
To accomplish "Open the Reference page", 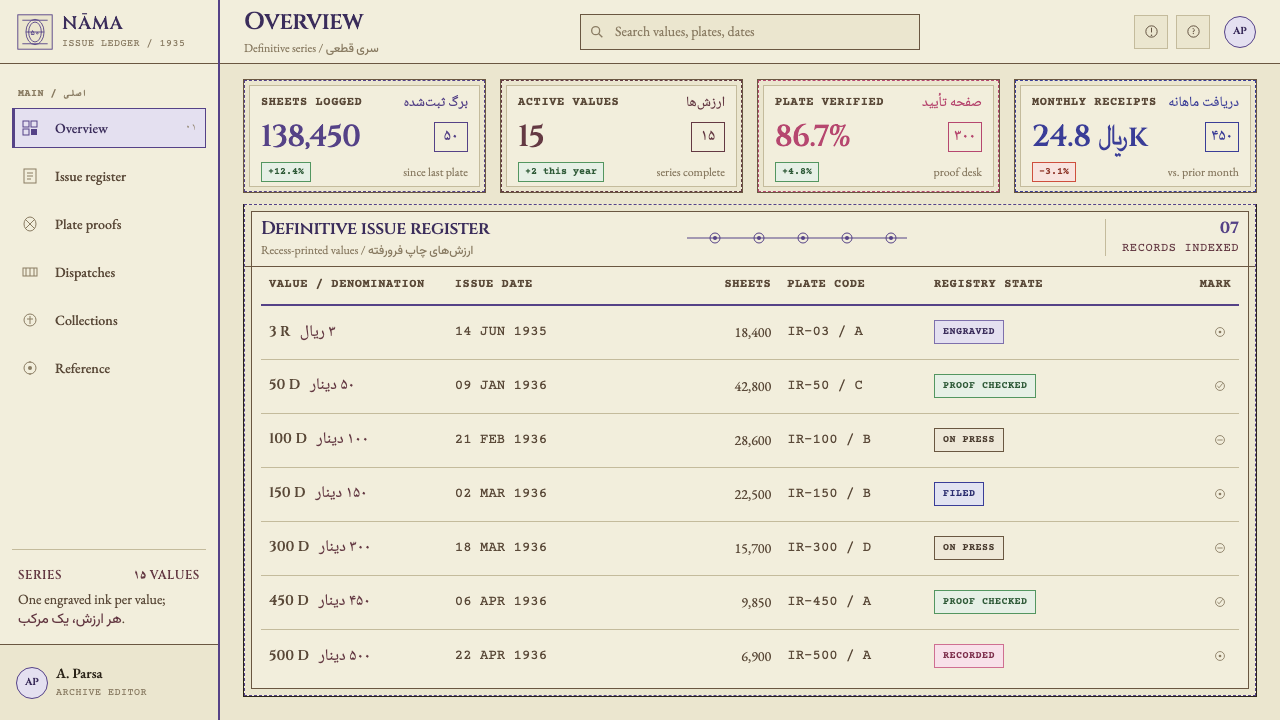I will [109, 368].
